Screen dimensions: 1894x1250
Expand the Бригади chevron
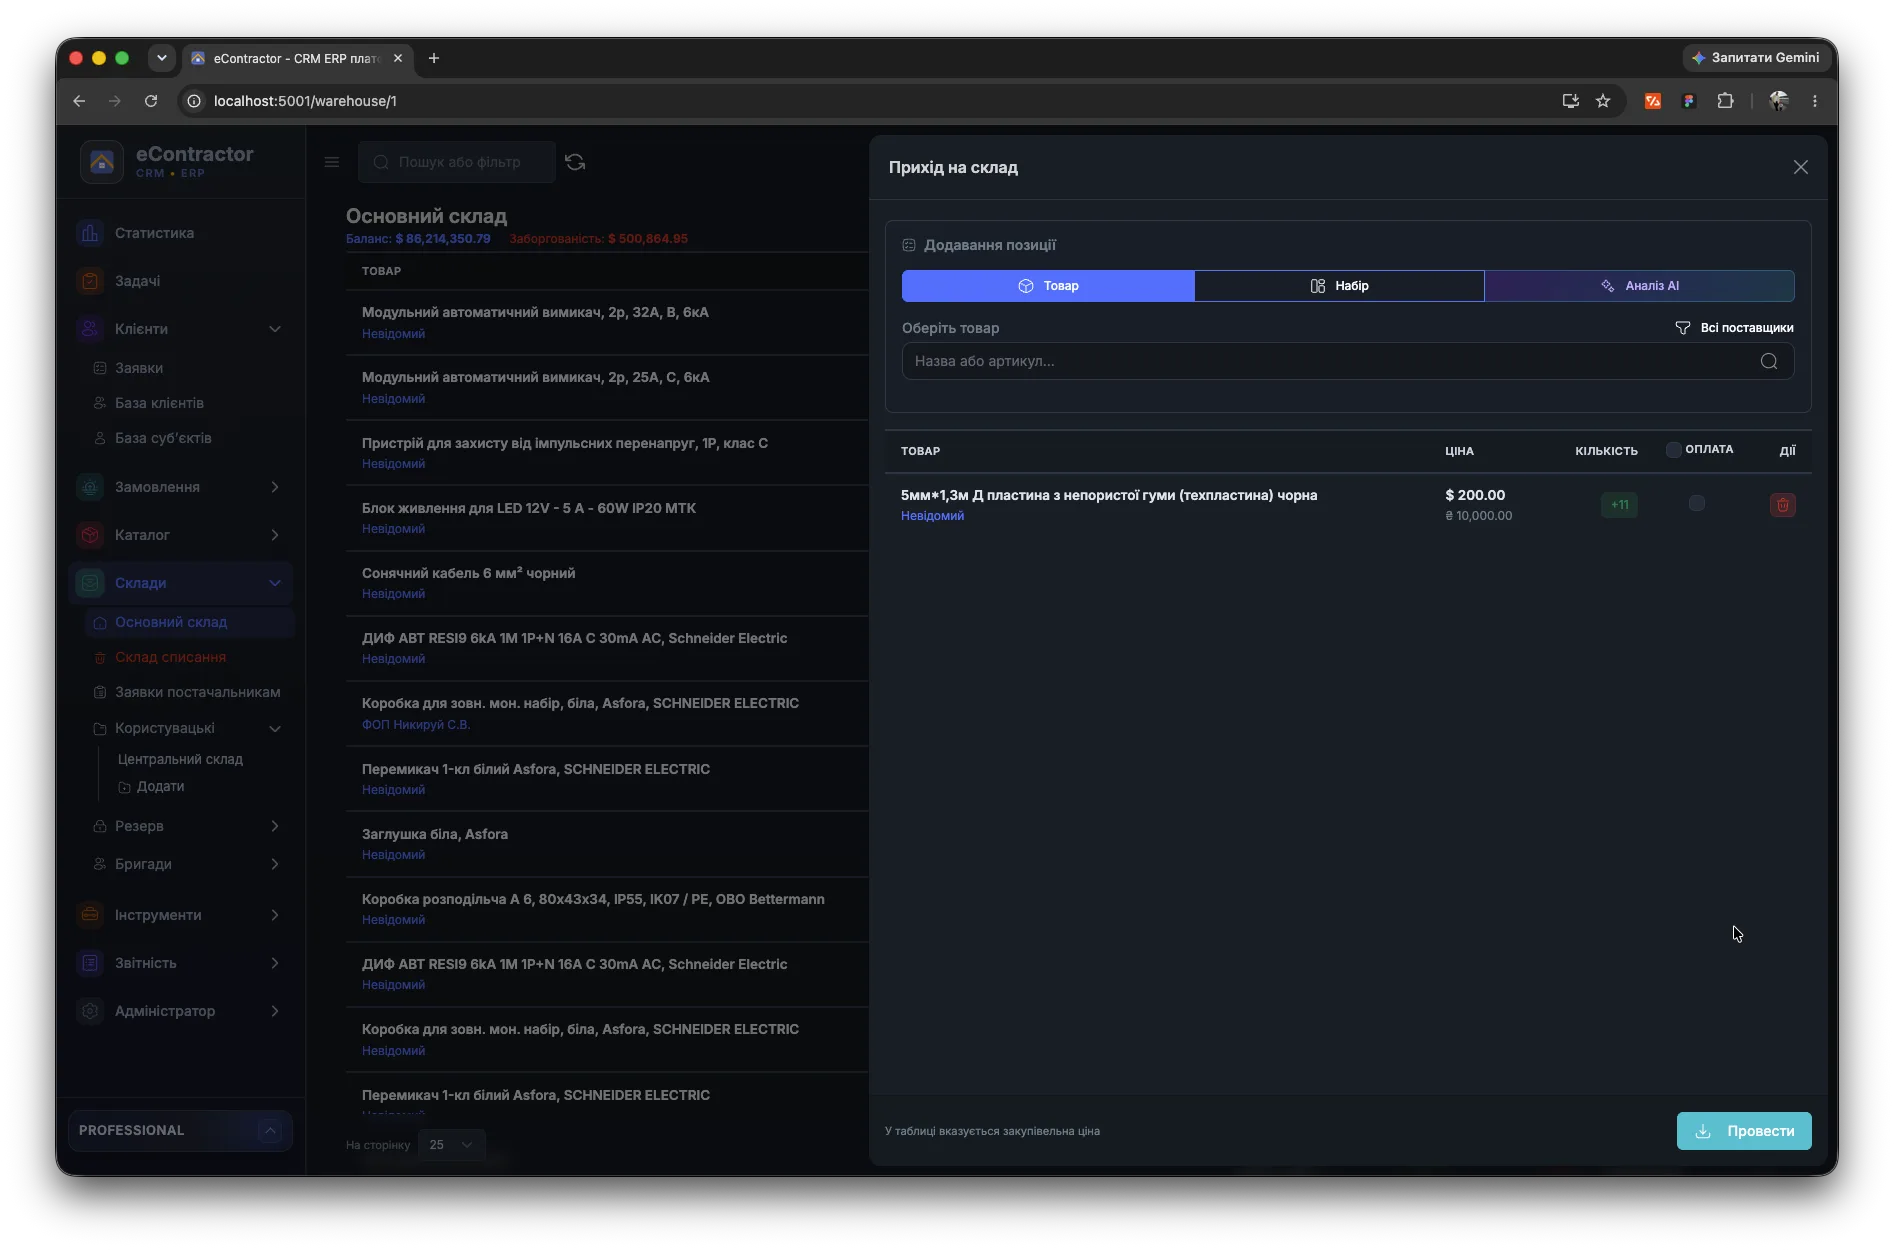pos(275,864)
